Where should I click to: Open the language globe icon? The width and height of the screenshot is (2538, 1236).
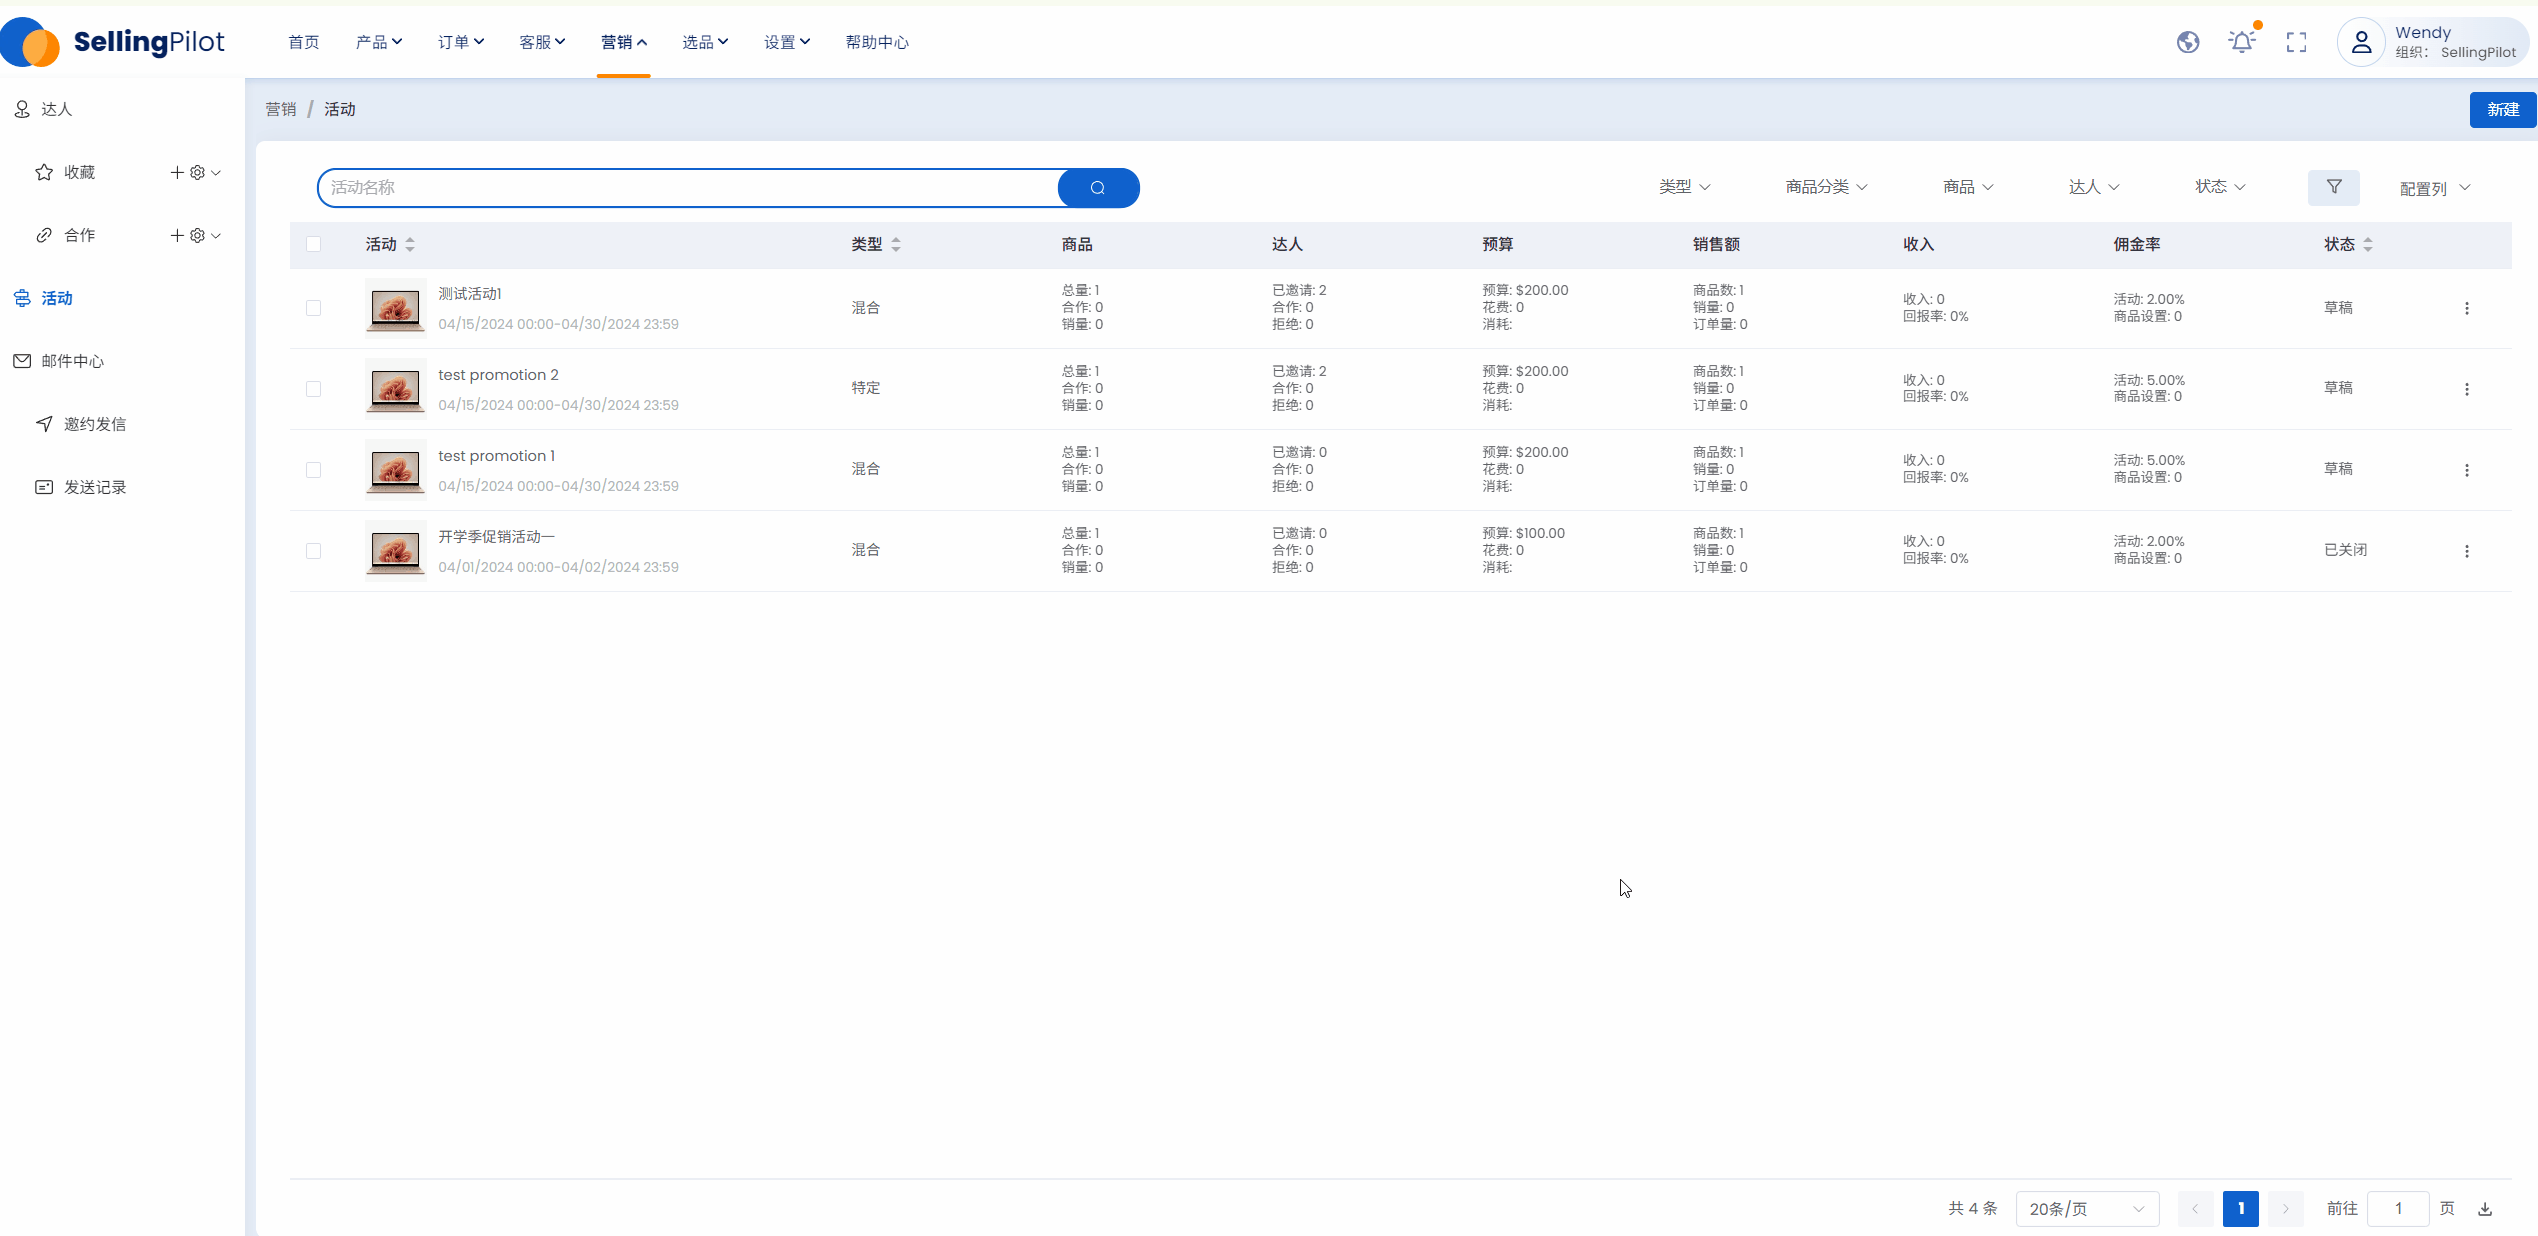point(2188,42)
